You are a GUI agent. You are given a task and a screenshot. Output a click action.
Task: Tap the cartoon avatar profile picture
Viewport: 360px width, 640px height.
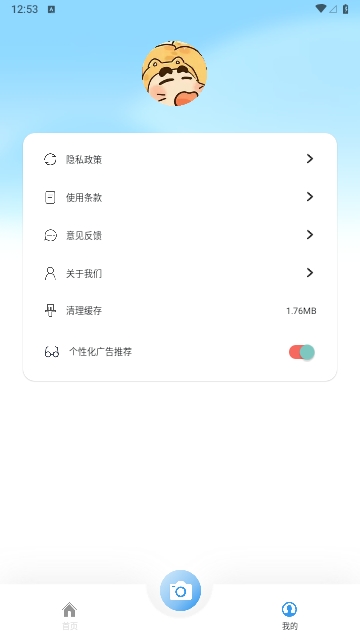pyautogui.click(x=174, y=73)
